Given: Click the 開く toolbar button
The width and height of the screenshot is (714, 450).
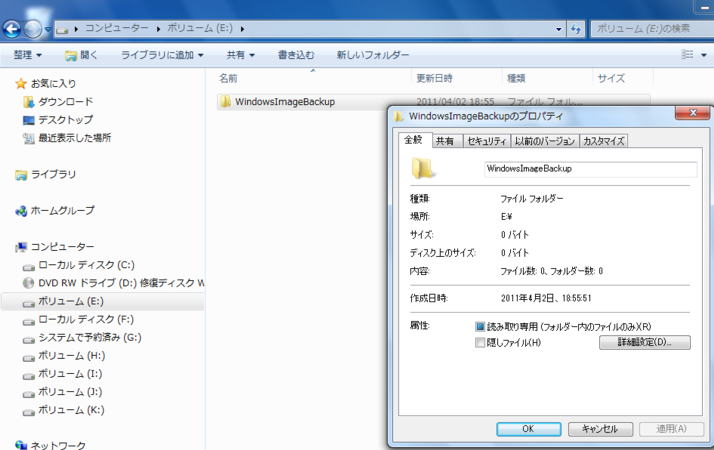Looking at the screenshot, I should click(x=82, y=55).
